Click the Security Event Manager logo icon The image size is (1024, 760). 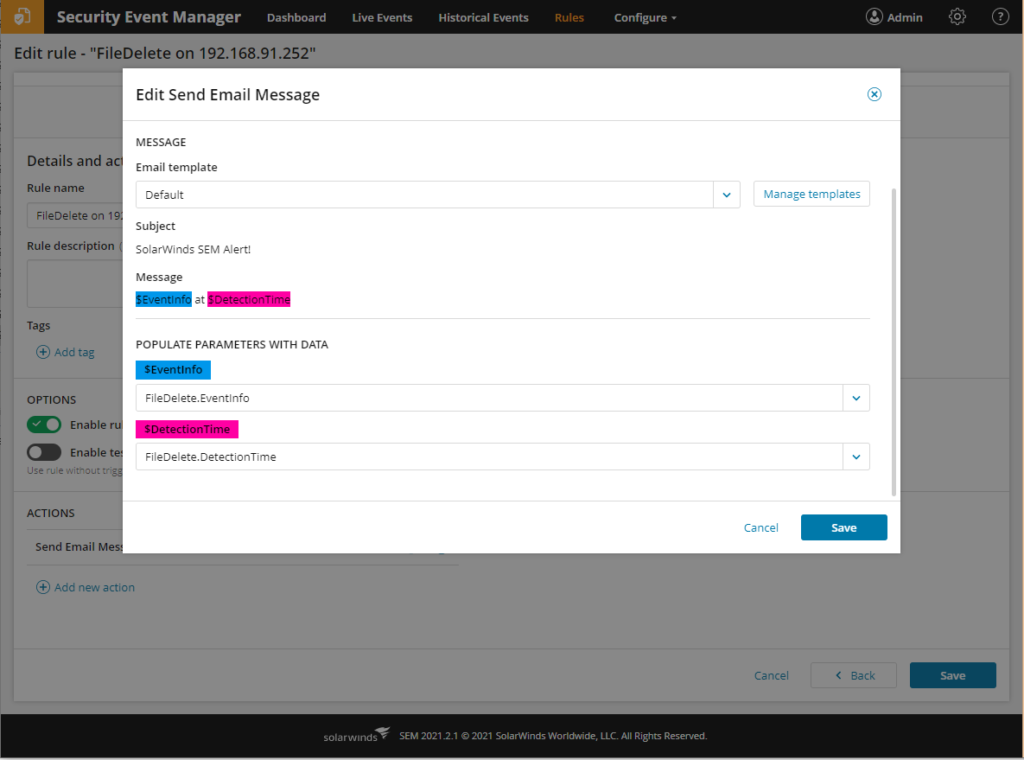(x=22, y=16)
